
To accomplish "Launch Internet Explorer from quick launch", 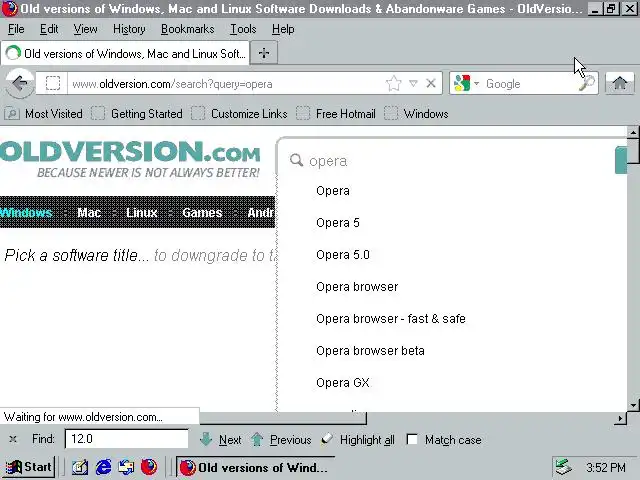I will pos(103,467).
